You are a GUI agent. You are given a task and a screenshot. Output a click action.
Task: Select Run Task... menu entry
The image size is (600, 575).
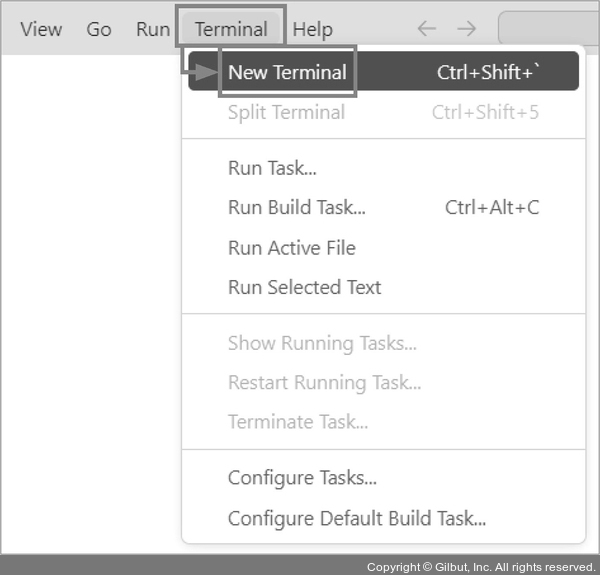tap(272, 168)
